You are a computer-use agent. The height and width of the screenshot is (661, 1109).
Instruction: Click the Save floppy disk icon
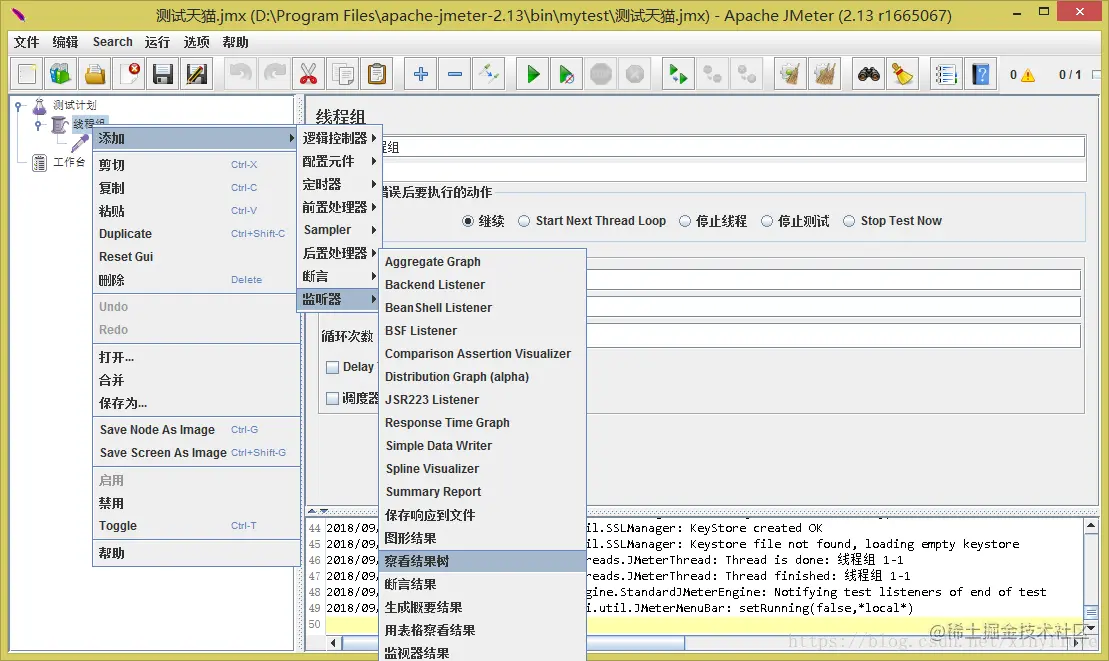click(x=163, y=74)
